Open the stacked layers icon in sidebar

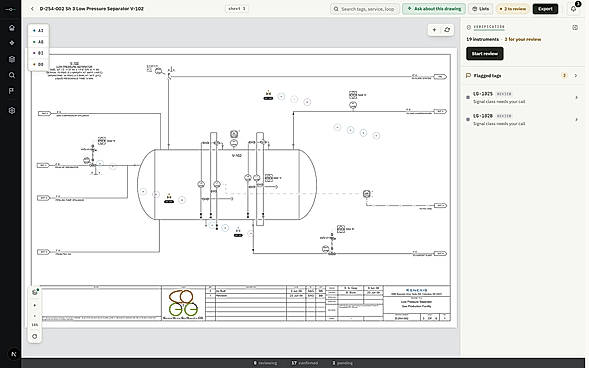pos(12,59)
